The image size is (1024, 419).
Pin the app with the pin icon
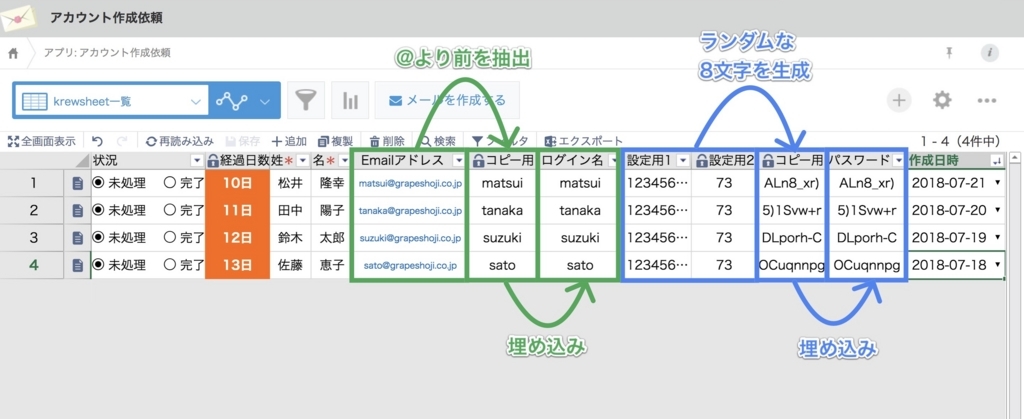tap(949, 53)
